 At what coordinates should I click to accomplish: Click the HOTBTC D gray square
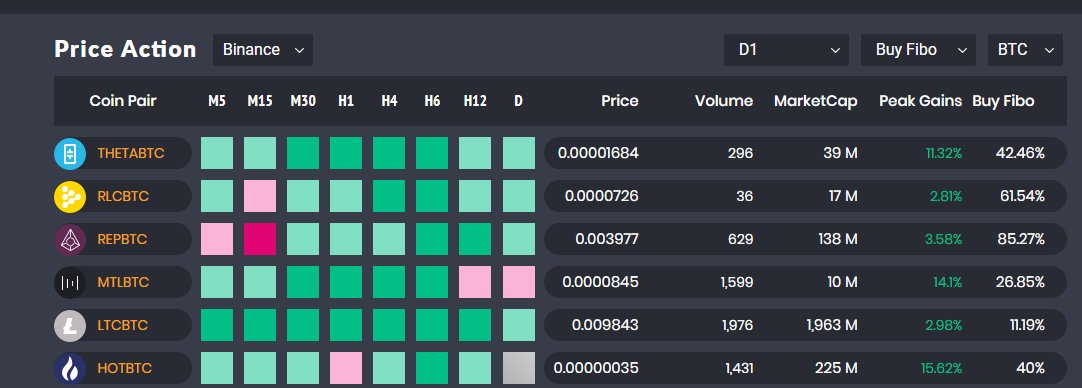pyautogui.click(x=518, y=369)
